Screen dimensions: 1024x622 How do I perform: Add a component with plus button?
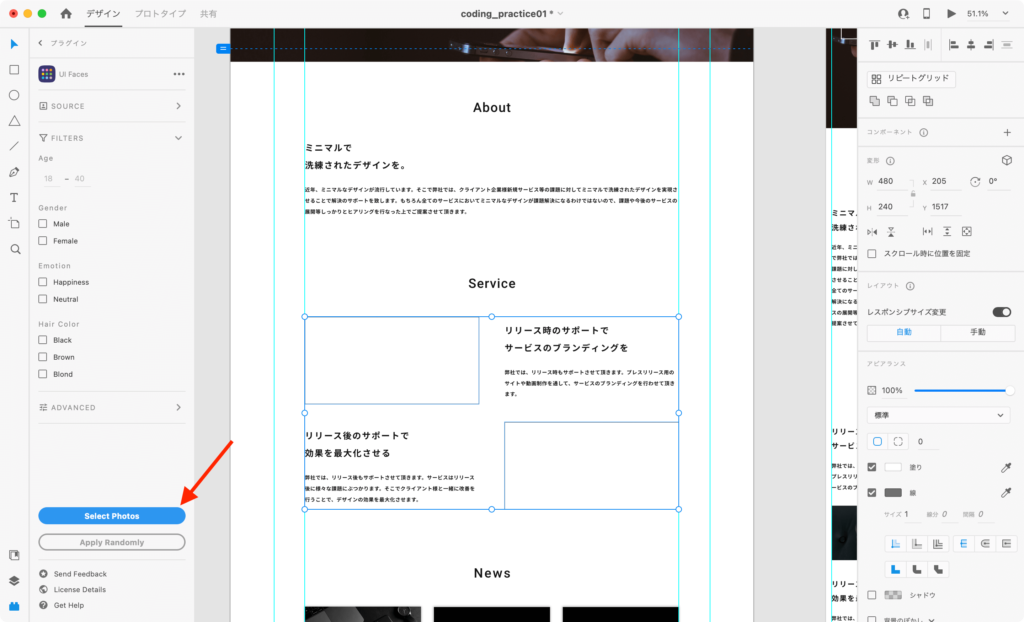1007,133
